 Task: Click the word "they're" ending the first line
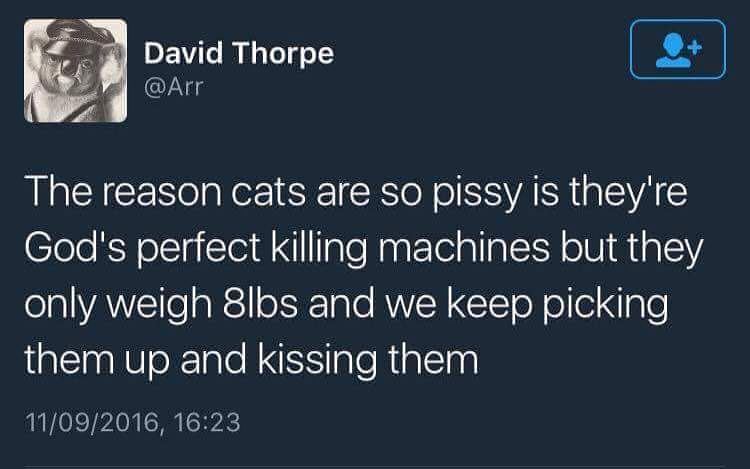[628, 192]
